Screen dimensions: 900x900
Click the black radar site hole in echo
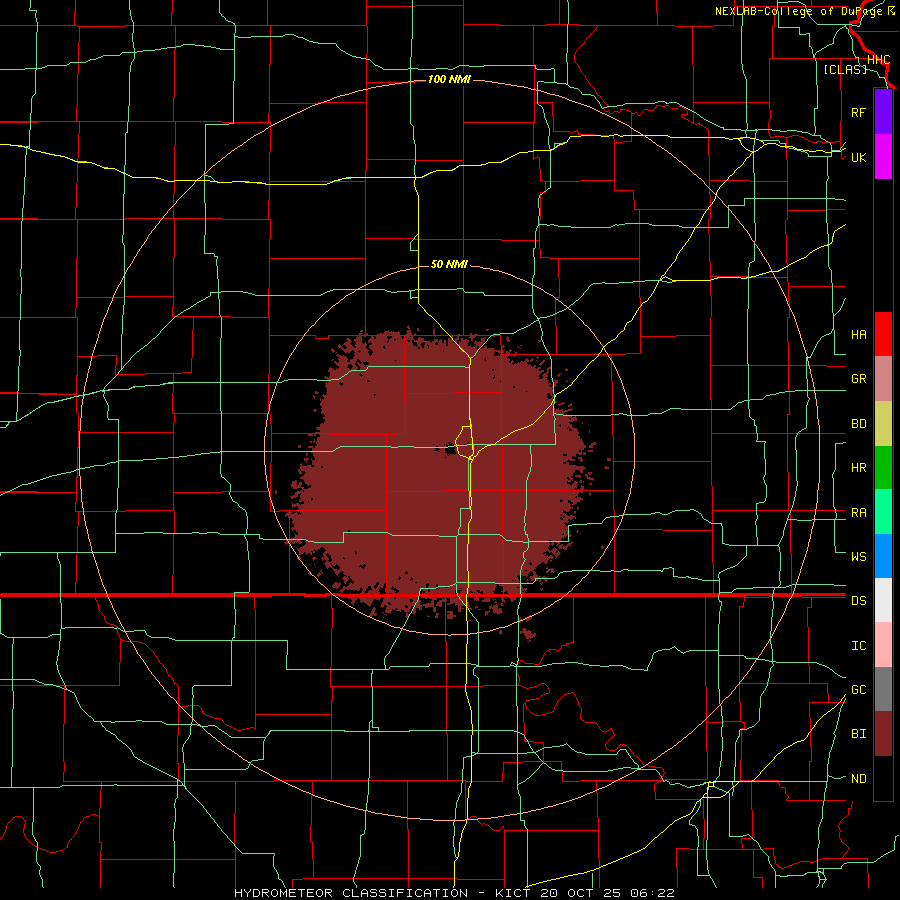pos(451,449)
